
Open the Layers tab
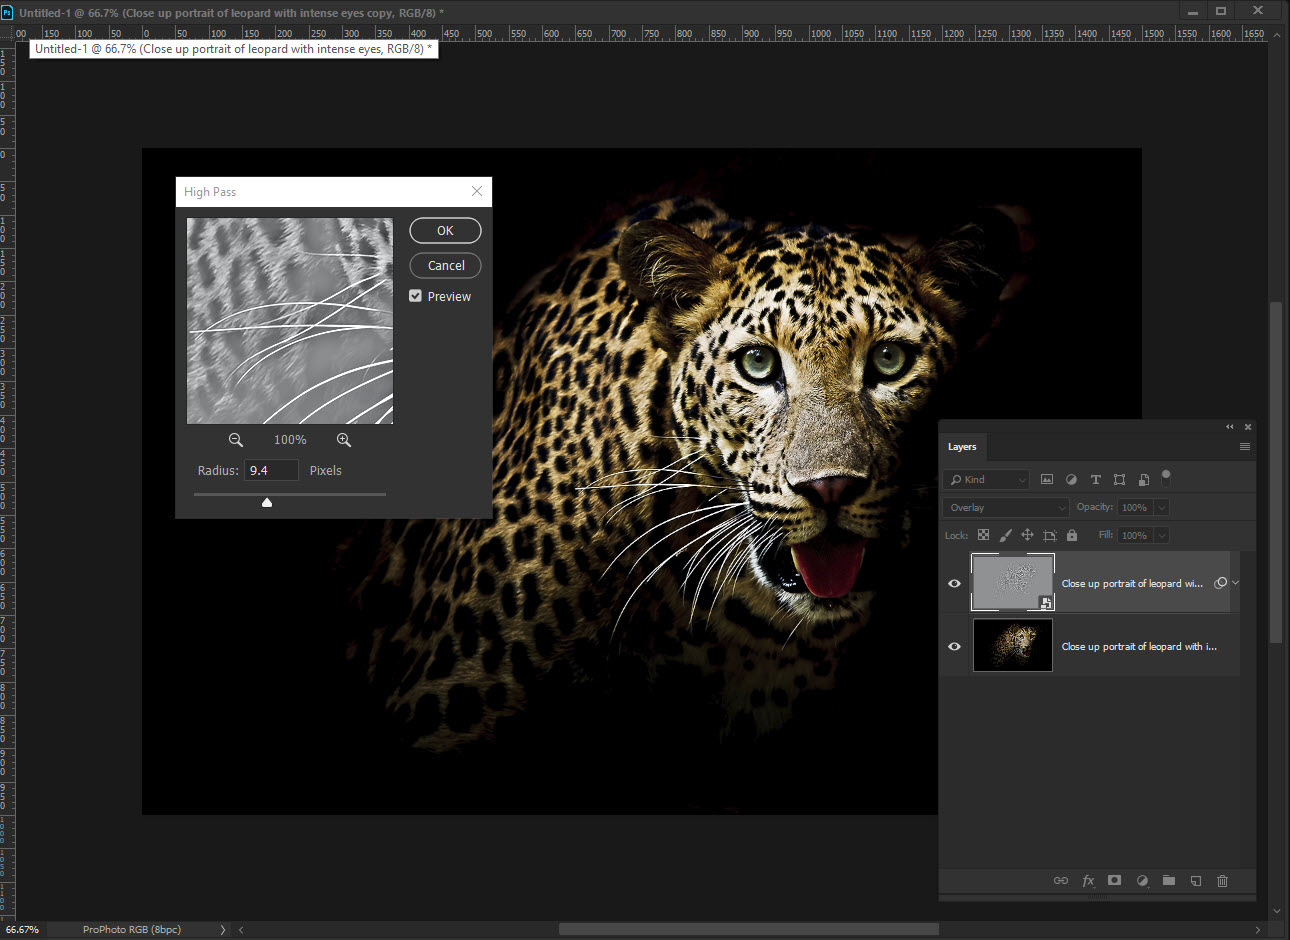point(962,447)
